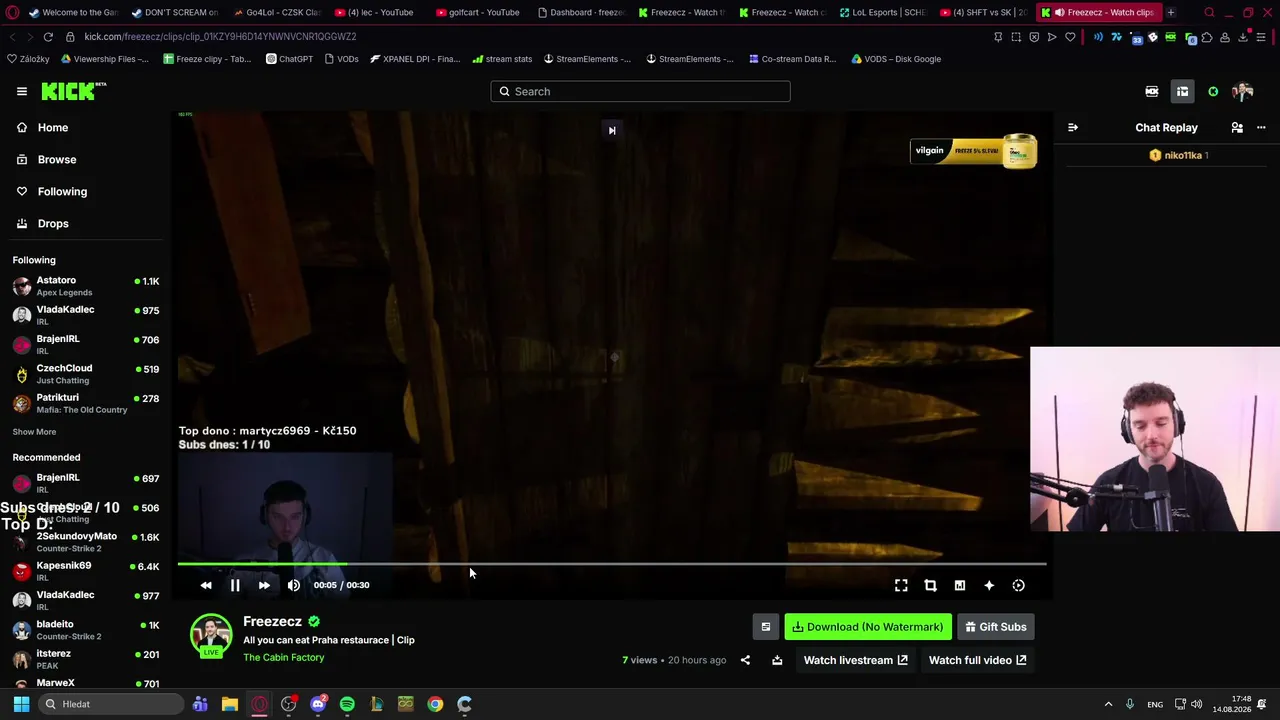Open Spotify from the taskbar
Viewport: 1280px width, 720px height.
tap(347, 704)
